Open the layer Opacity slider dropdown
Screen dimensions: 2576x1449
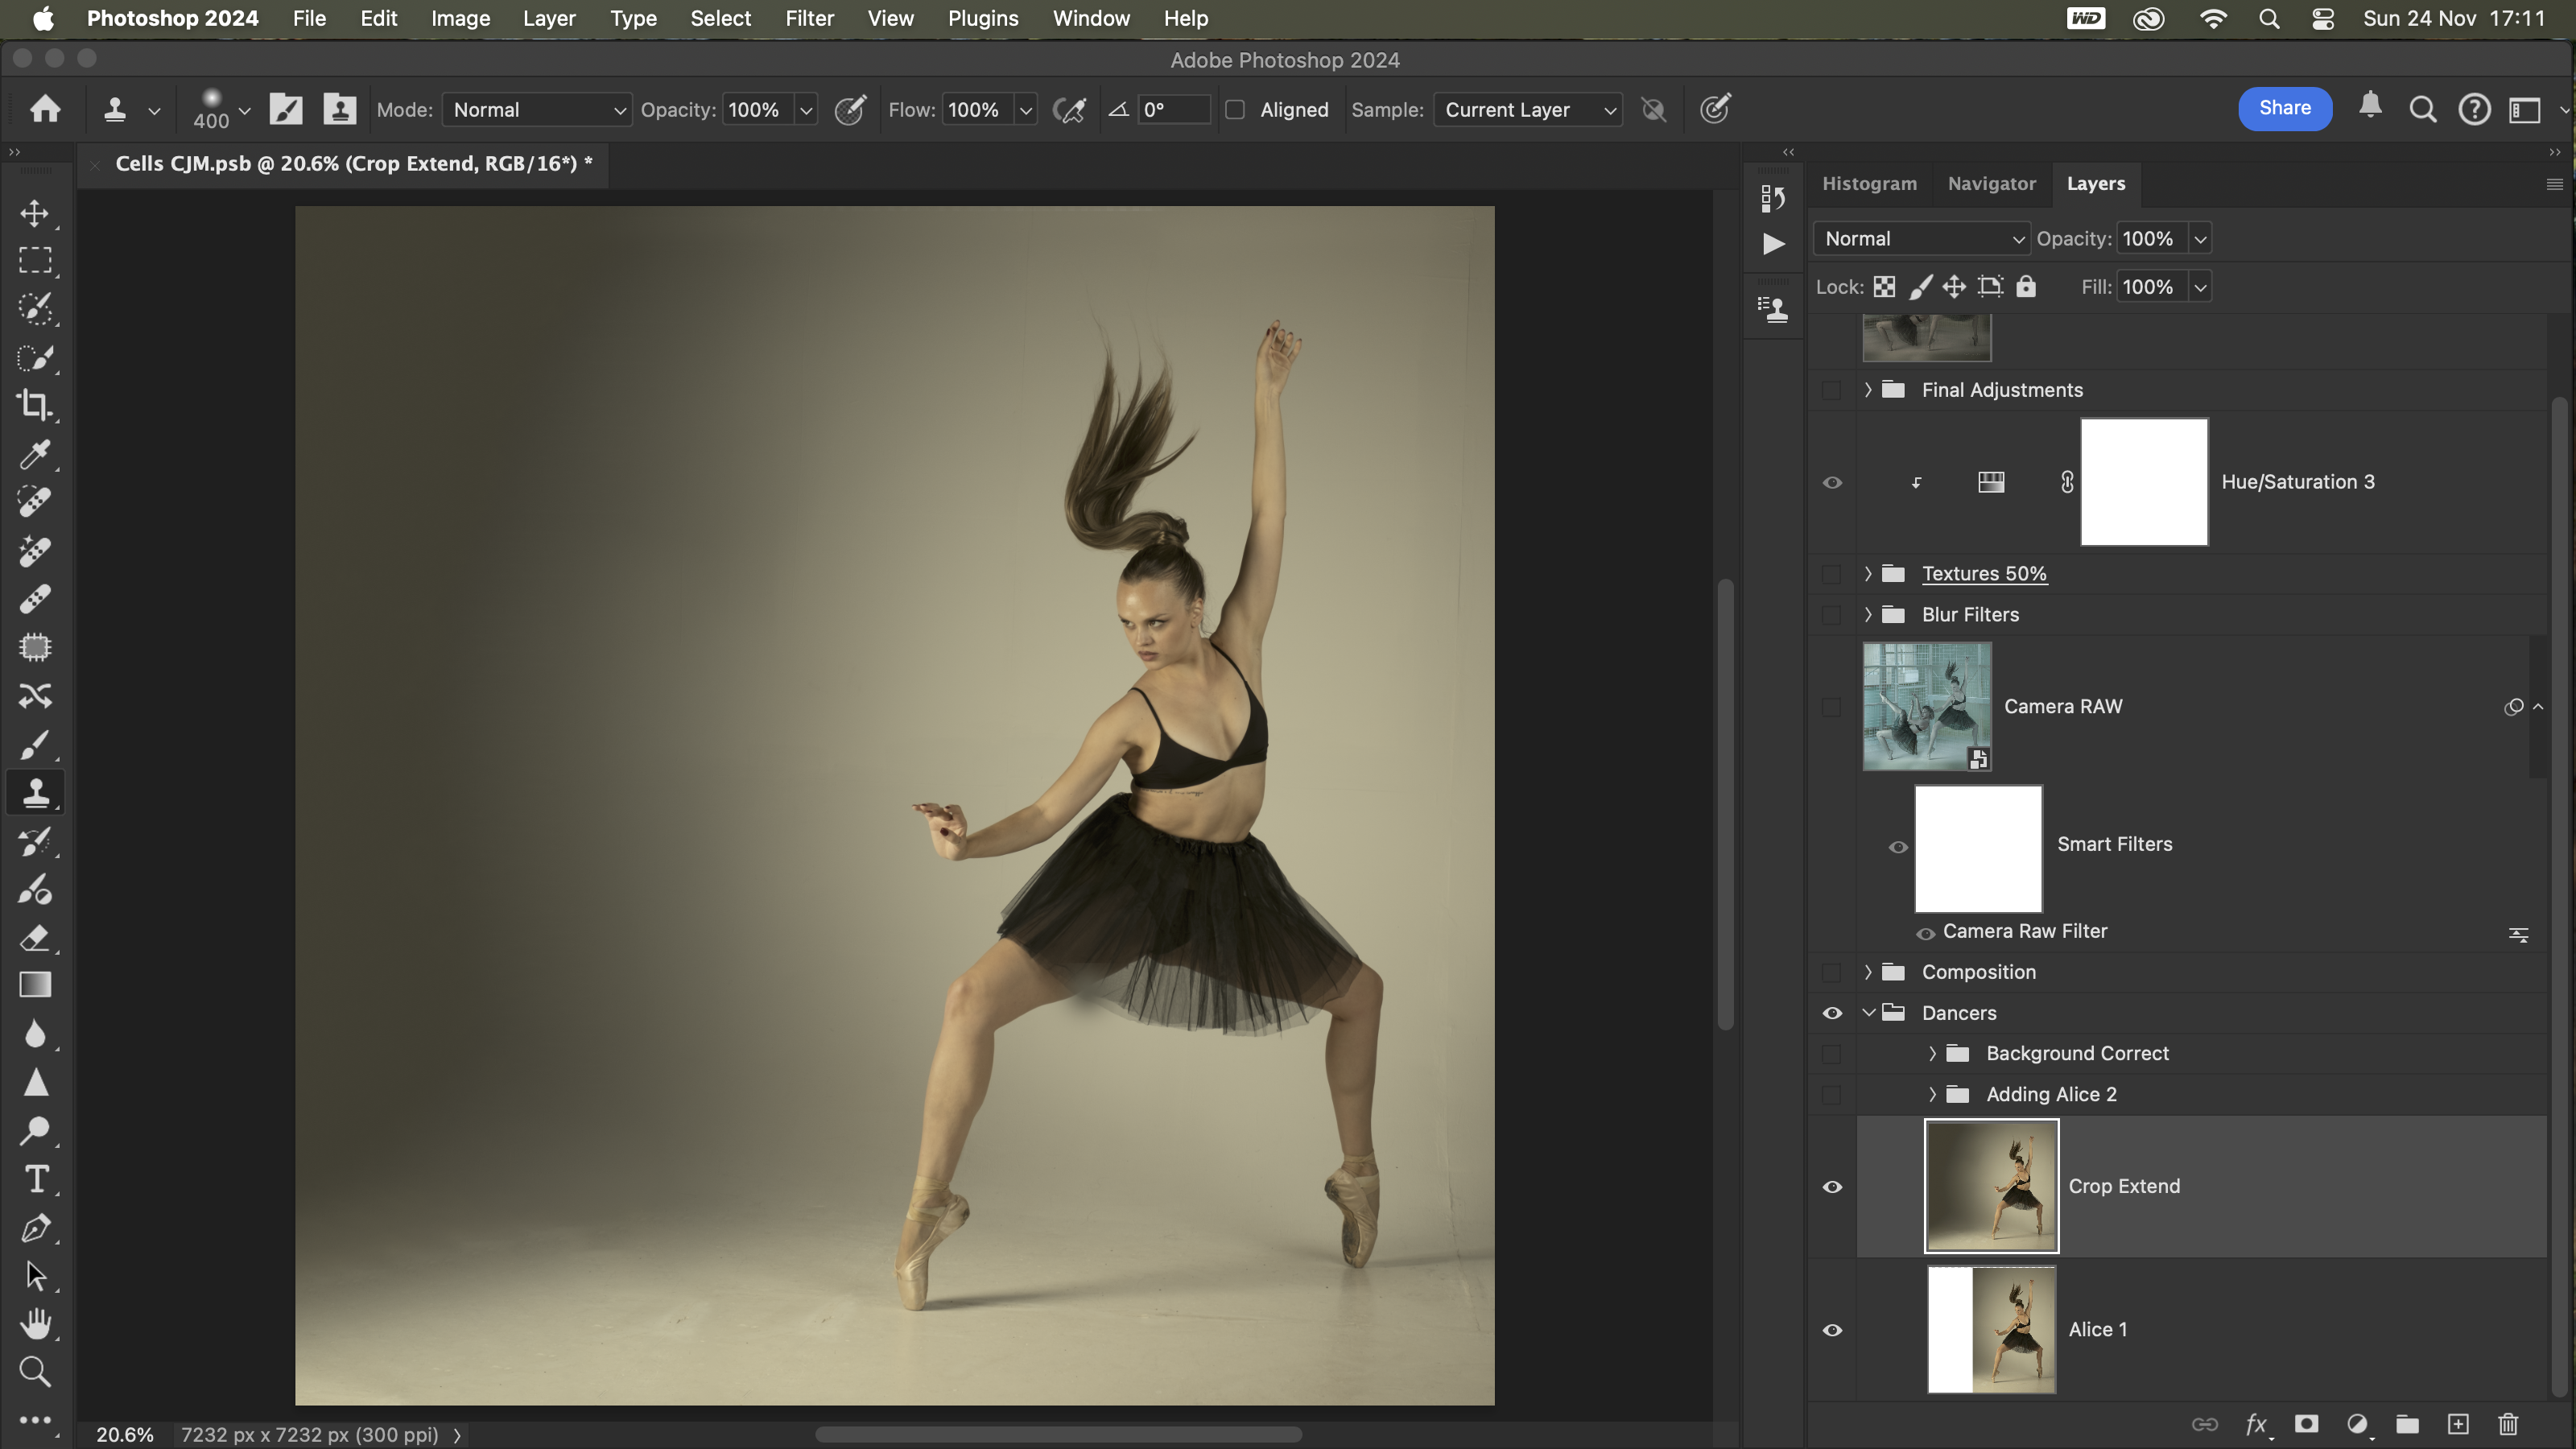click(2200, 239)
